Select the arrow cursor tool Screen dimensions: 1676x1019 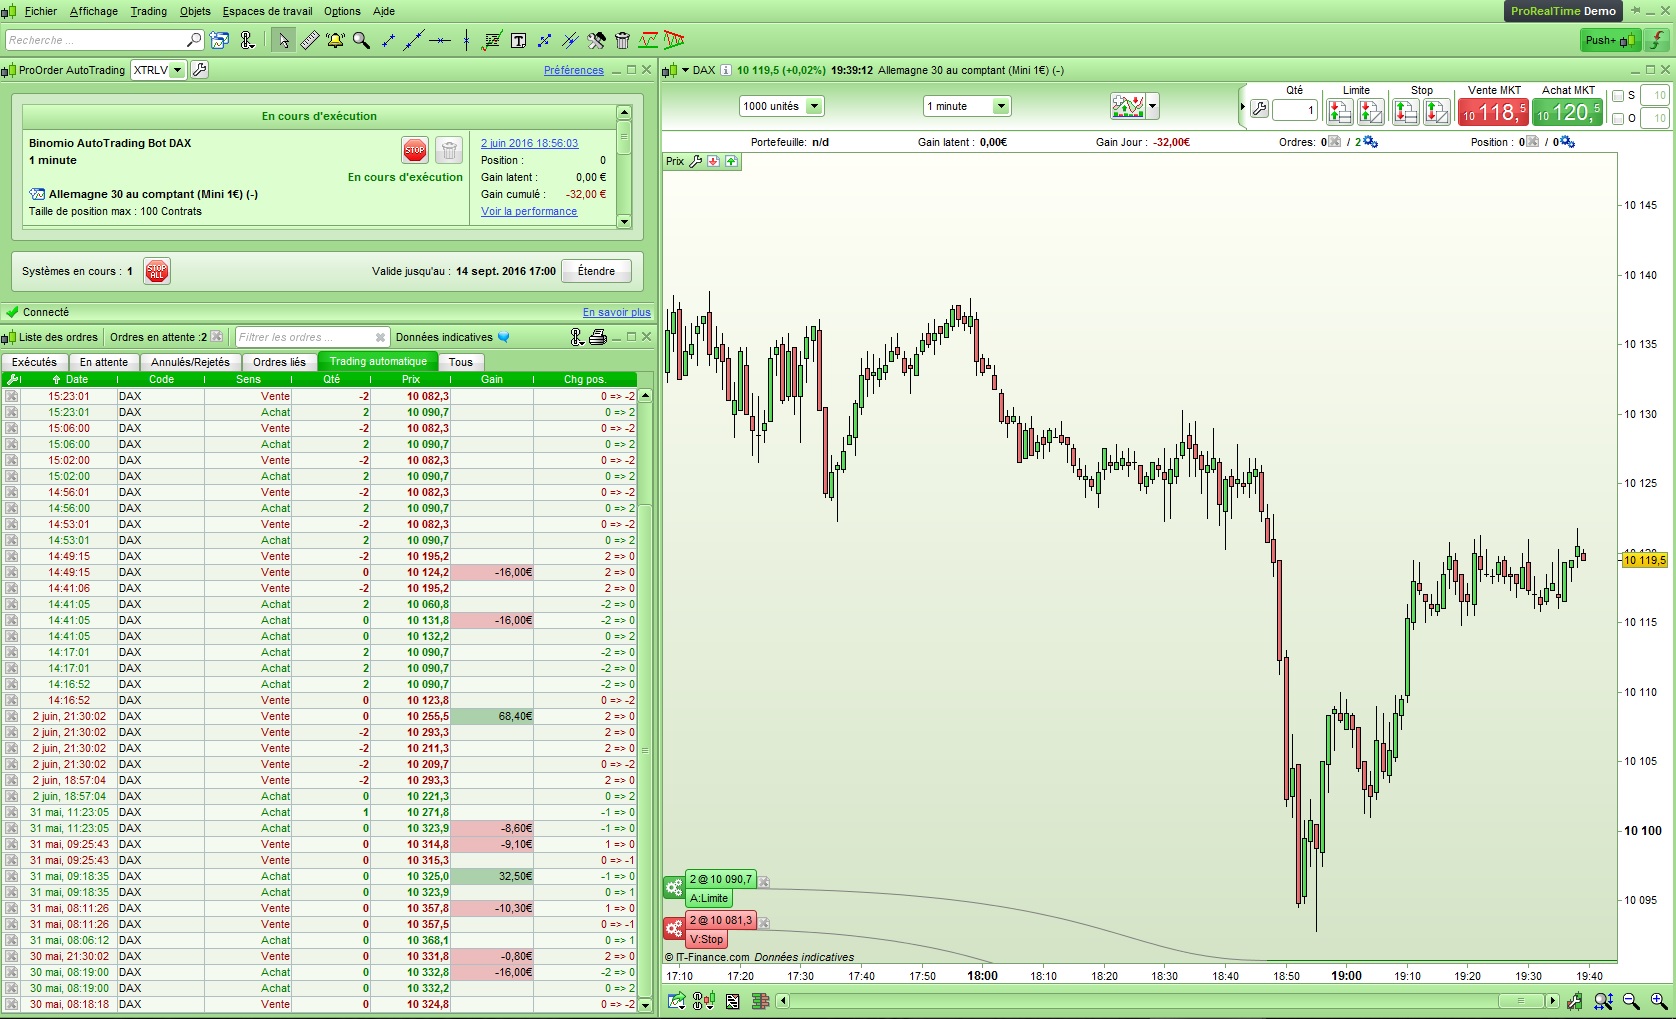coord(284,40)
